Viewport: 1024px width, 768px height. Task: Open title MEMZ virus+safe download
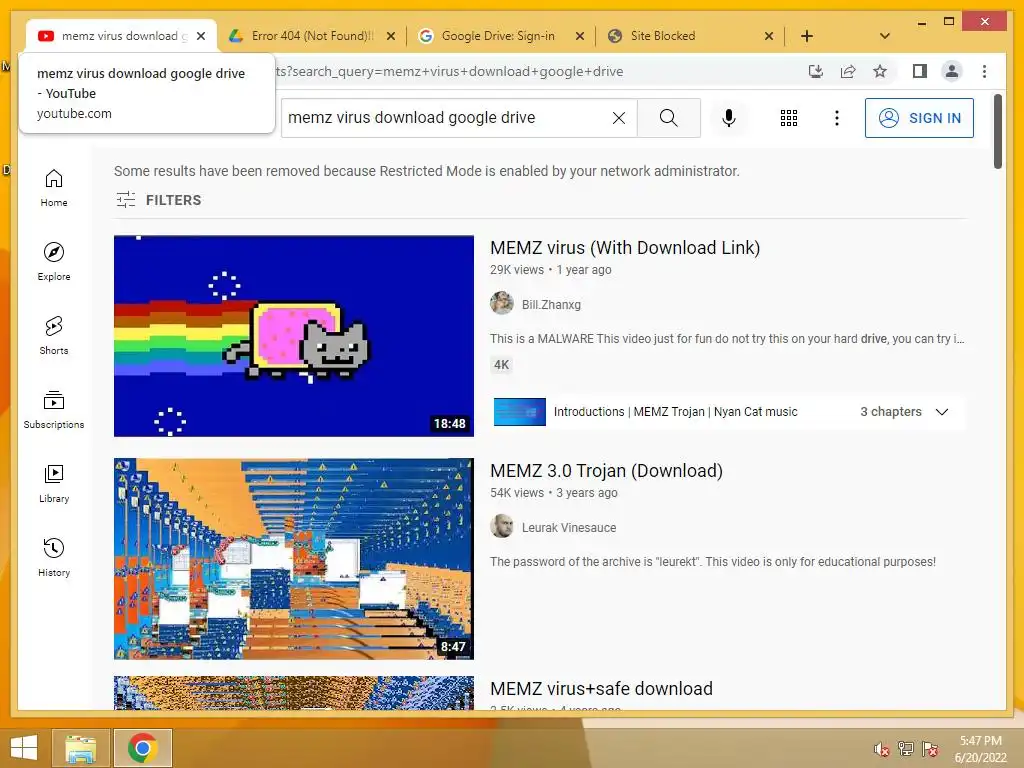click(601, 688)
